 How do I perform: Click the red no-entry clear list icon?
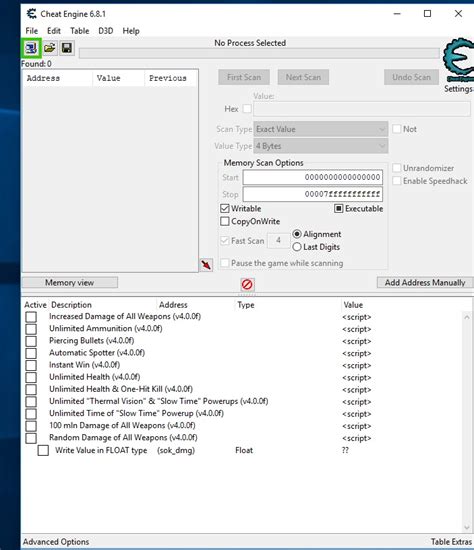247,284
